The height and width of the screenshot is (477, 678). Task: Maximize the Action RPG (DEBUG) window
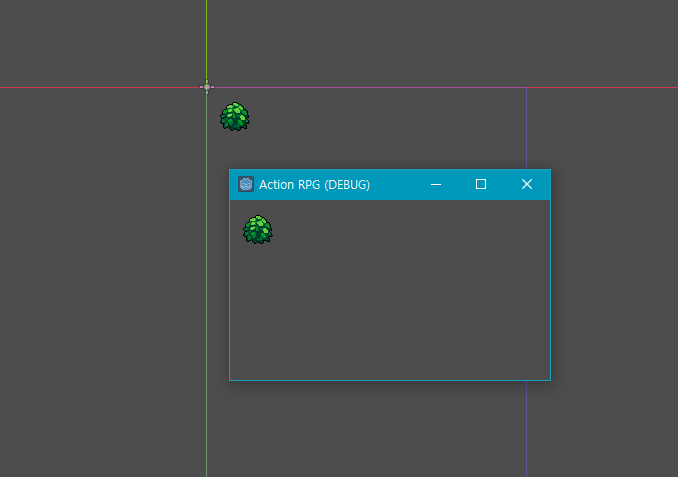[481, 185]
